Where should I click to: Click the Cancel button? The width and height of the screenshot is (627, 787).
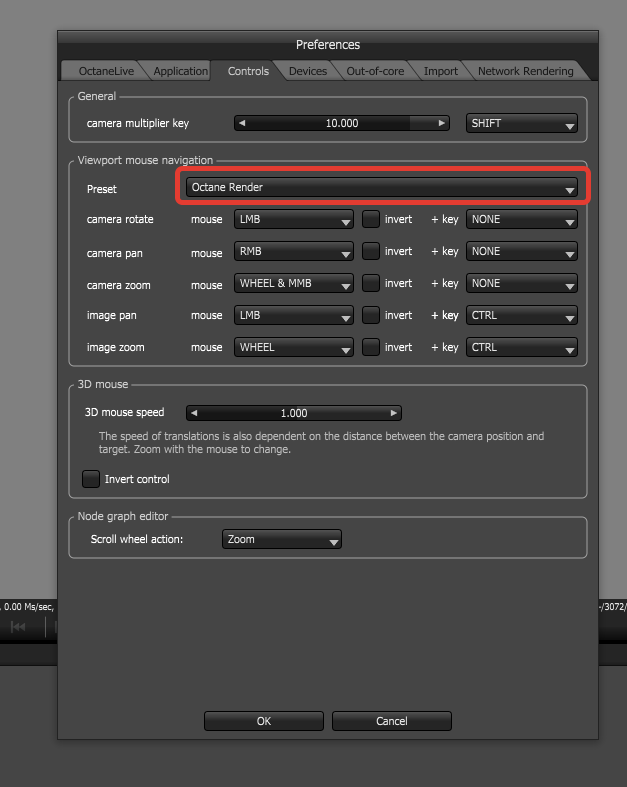coord(392,721)
